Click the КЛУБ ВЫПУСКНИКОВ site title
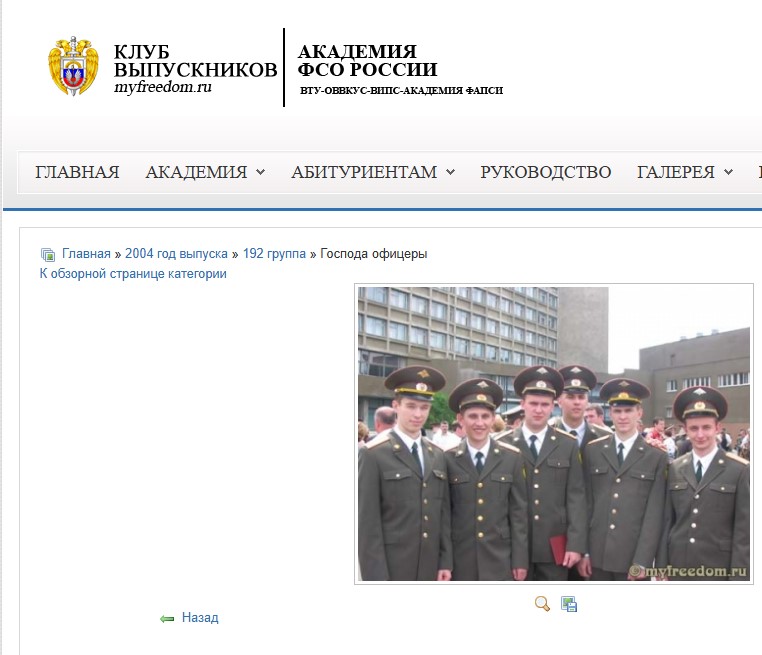762x655 pixels. click(x=195, y=61)
